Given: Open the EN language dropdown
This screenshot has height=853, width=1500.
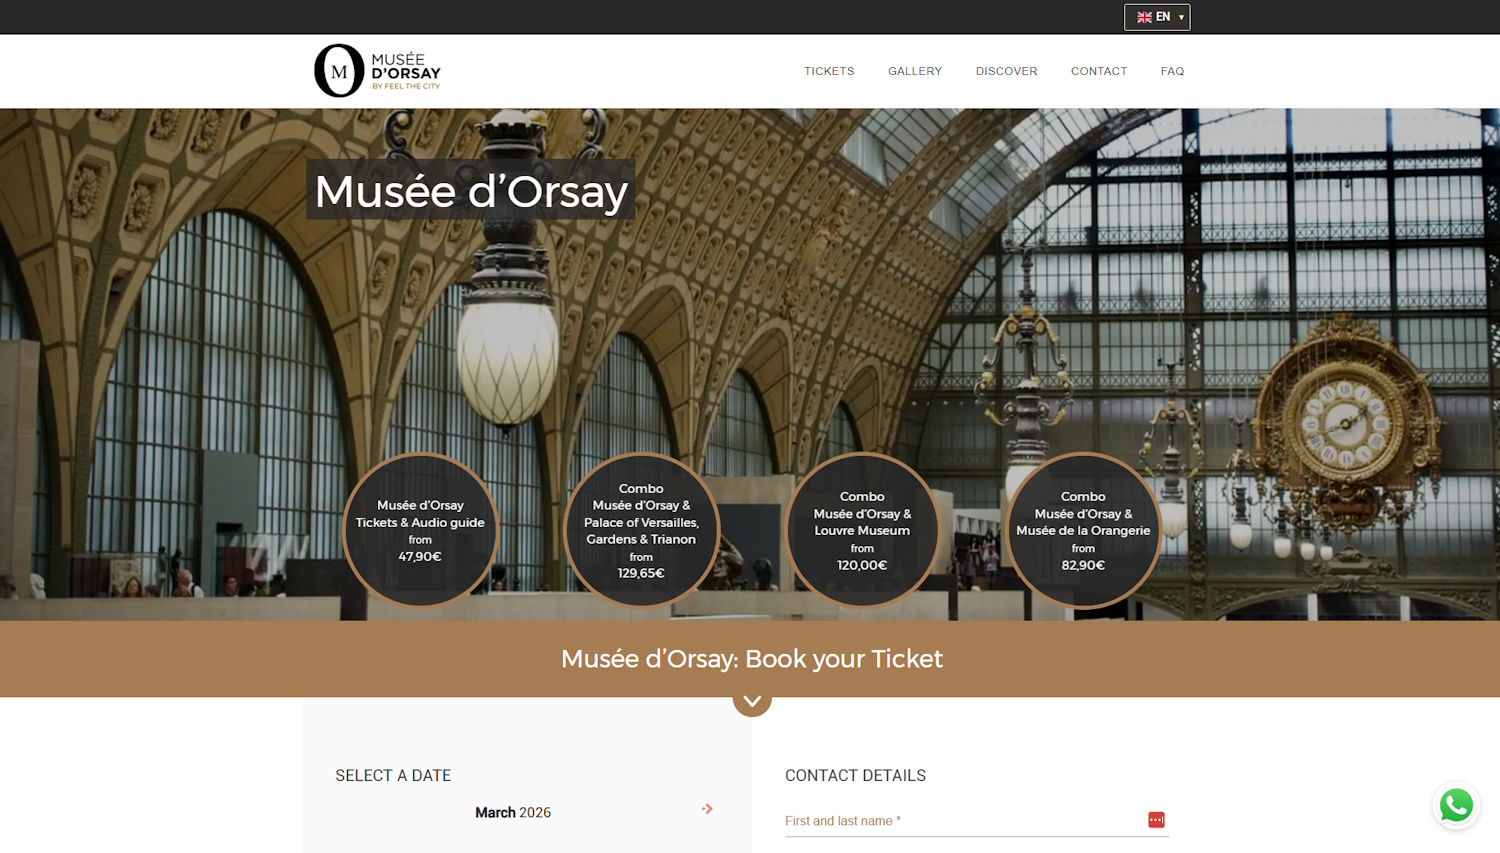Looking at the screenshot, I should click(x=1157, y=17).
